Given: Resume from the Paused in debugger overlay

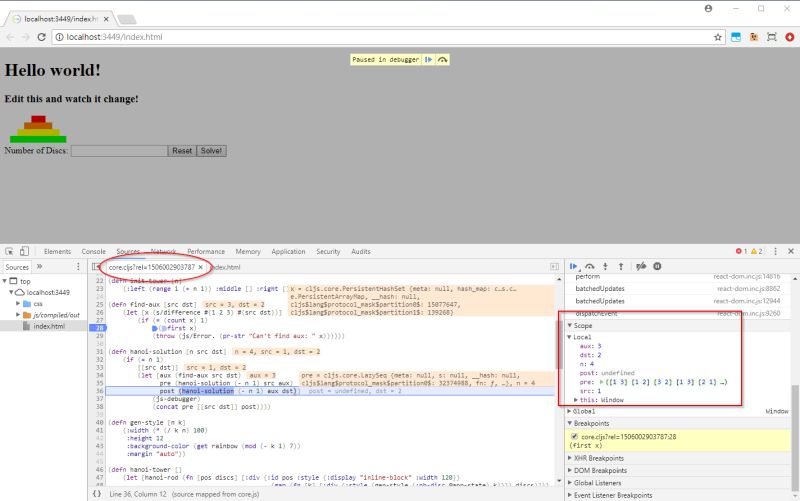Looking at the screenshot, I should [429, 60].
